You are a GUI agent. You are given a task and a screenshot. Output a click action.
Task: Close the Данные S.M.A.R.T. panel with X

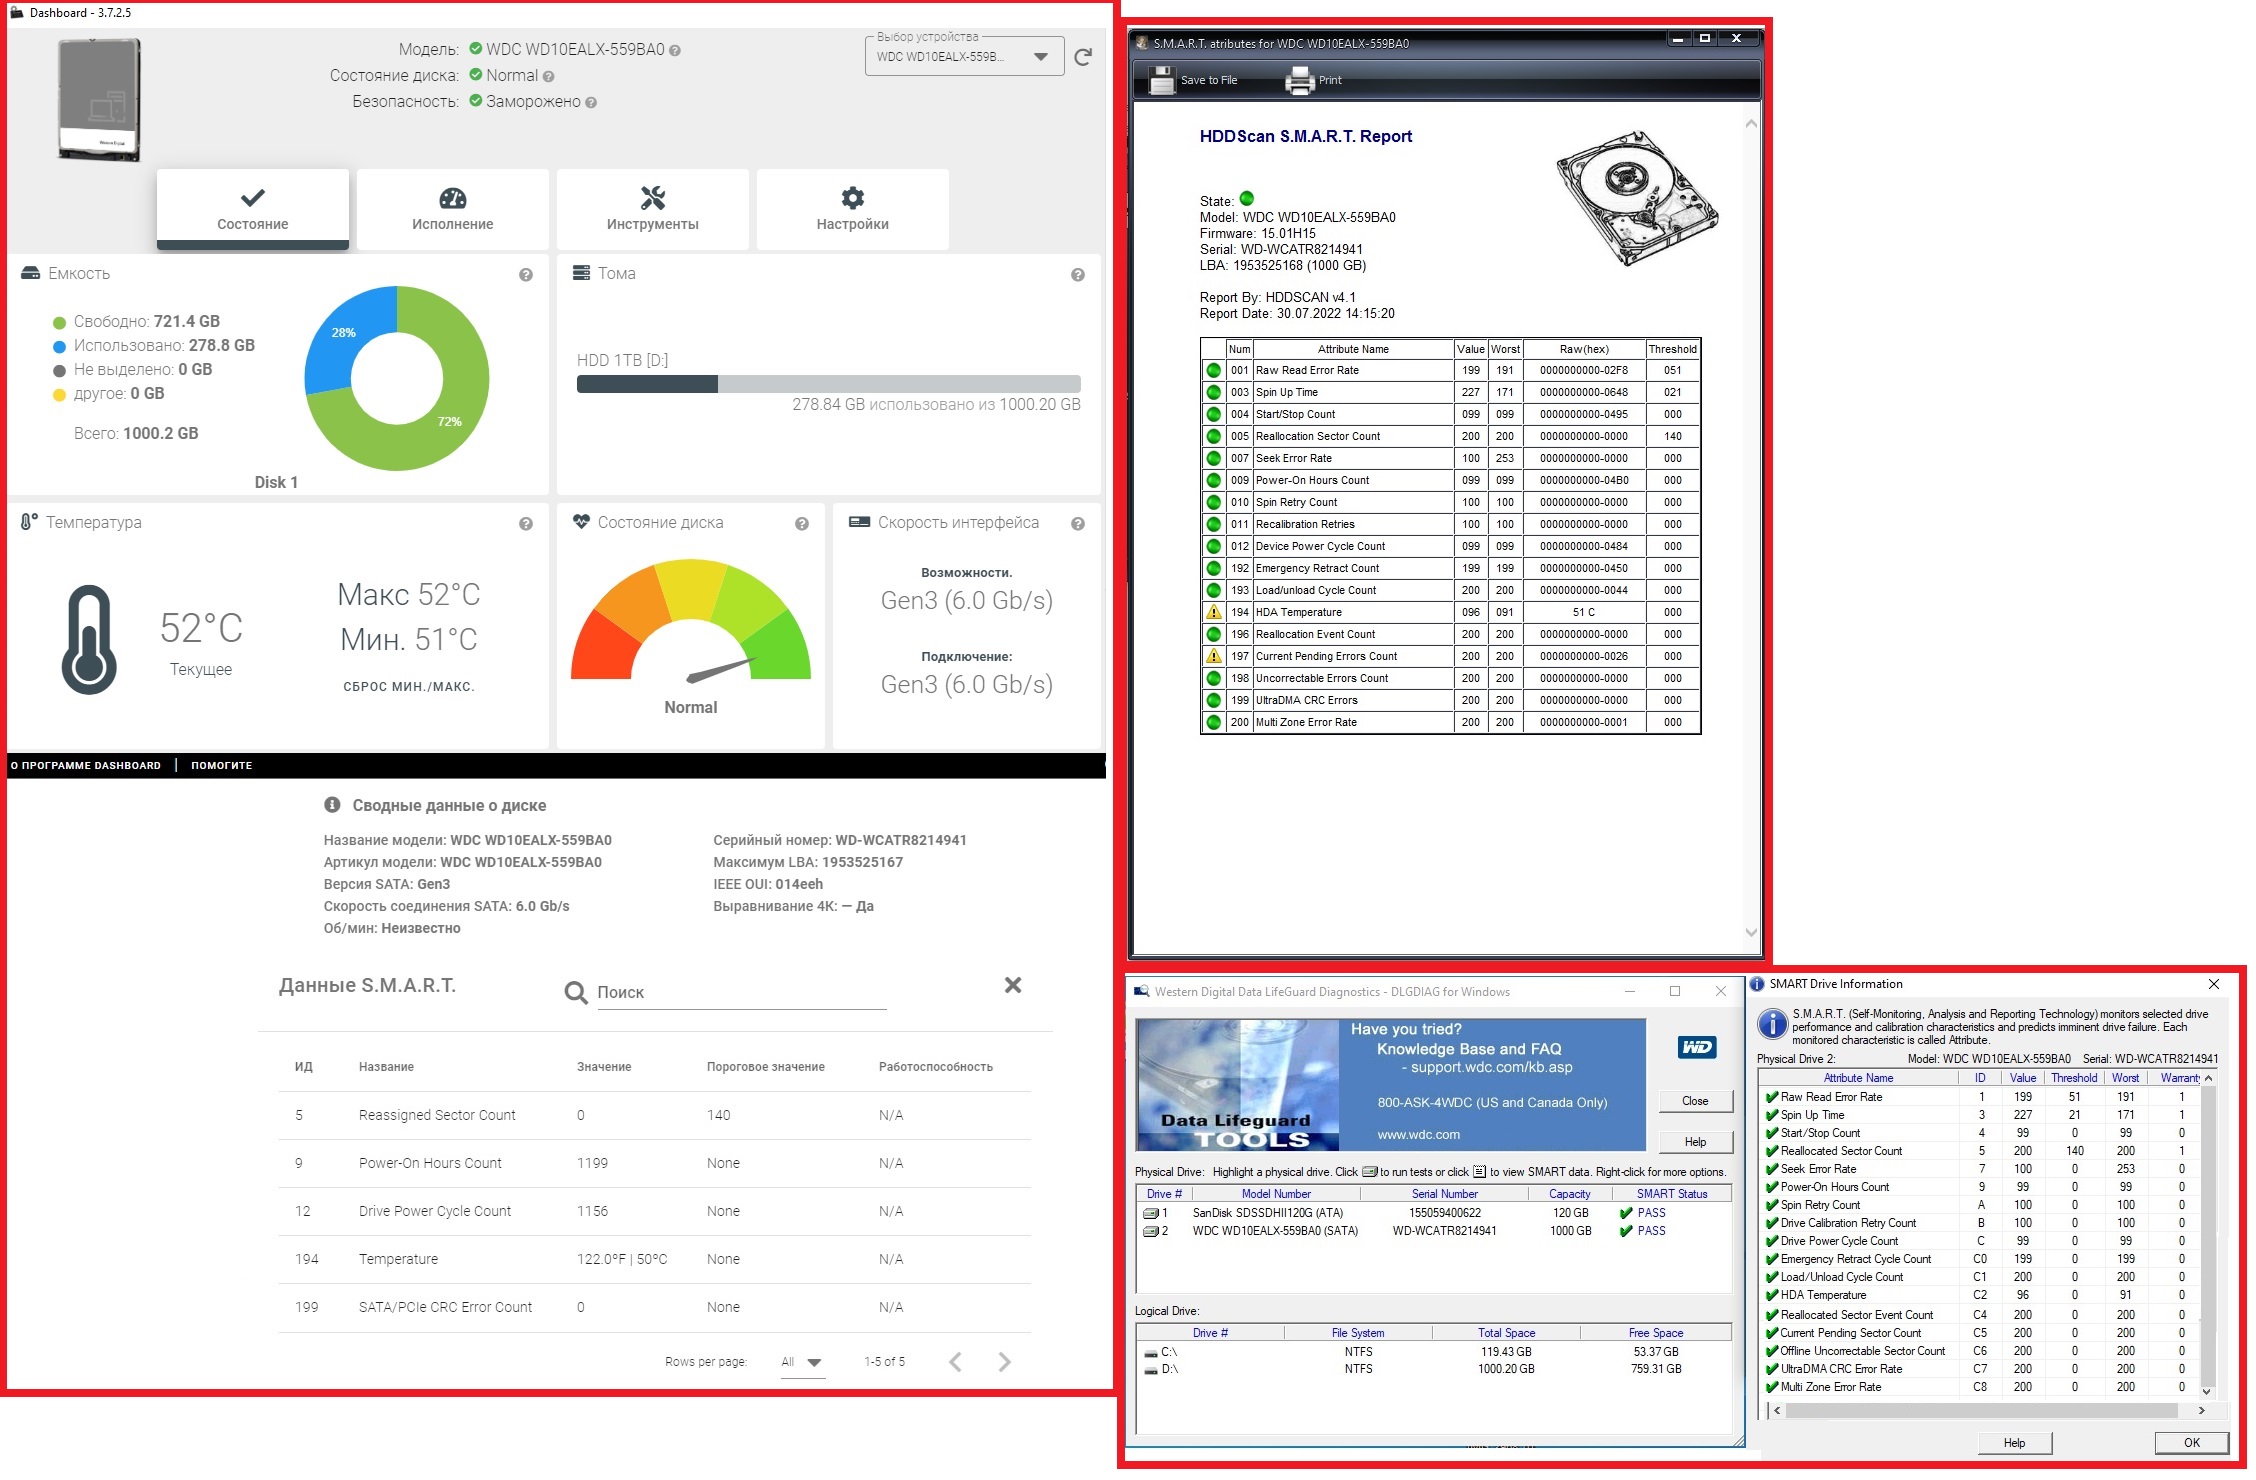[1012, 986]
